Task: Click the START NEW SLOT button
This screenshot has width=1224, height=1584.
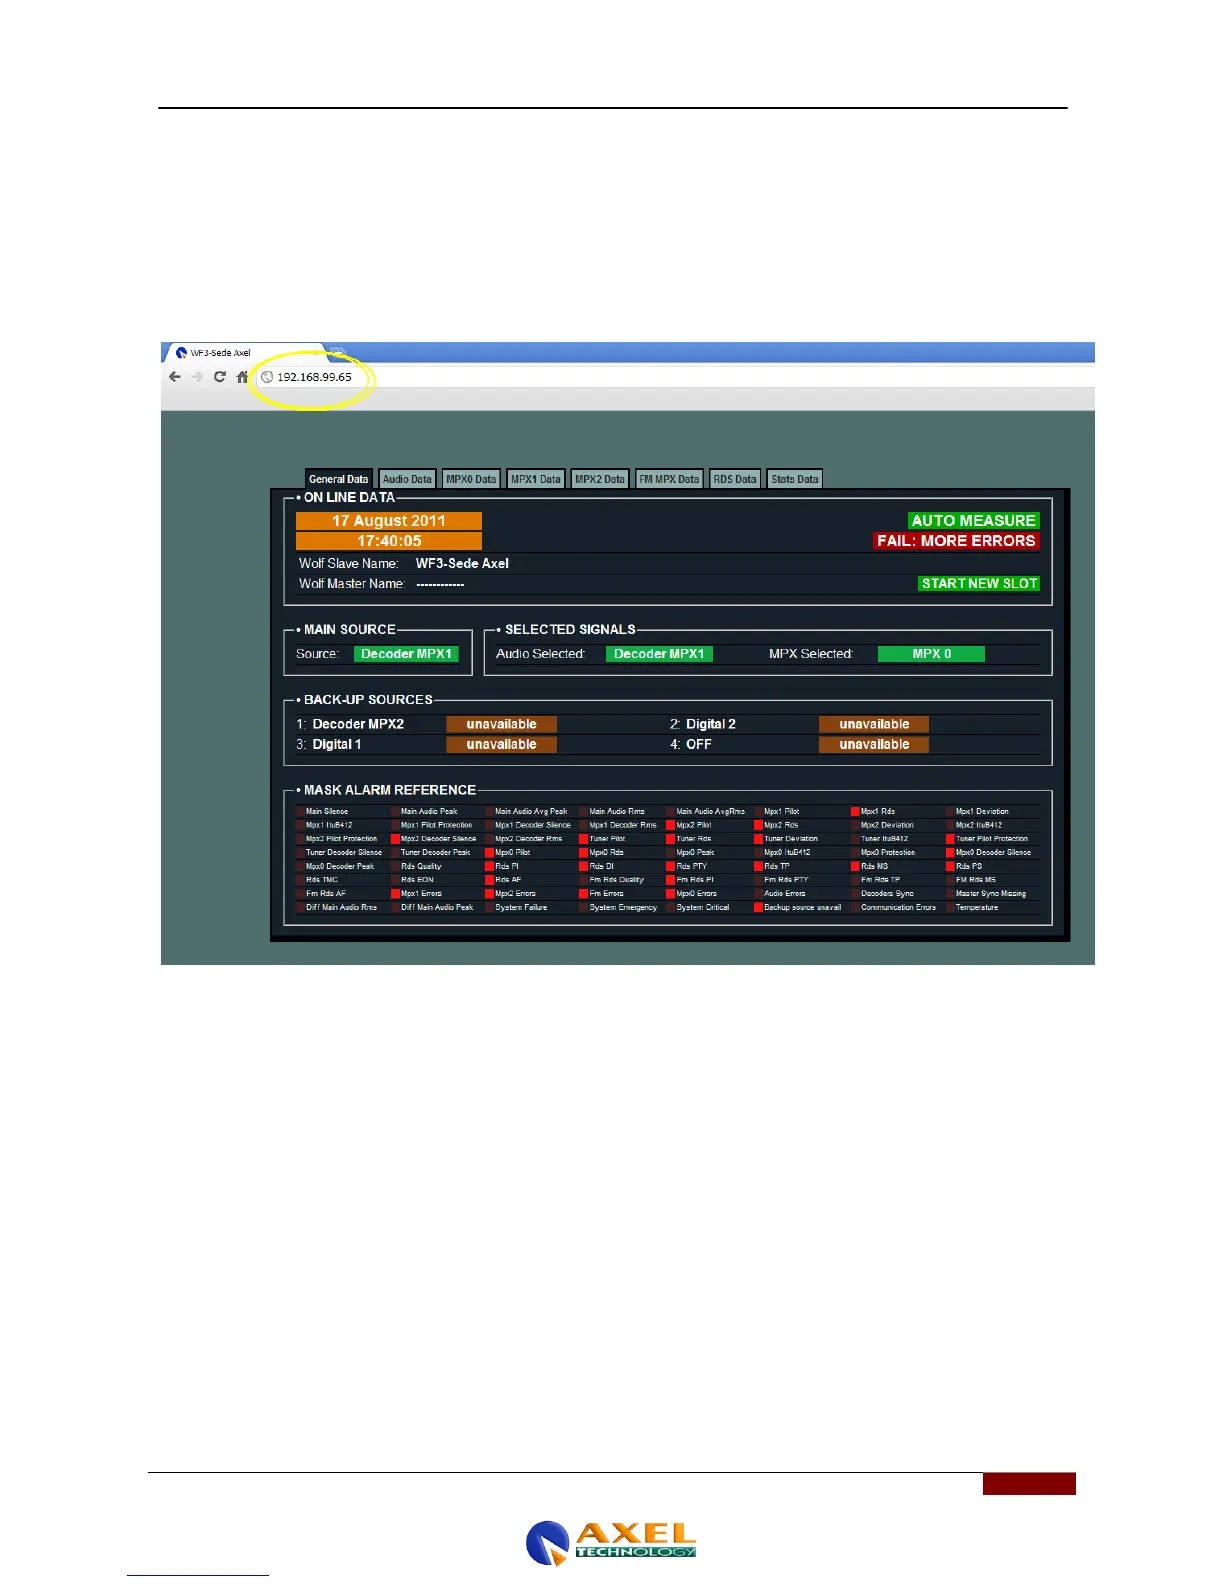Action: (x=980, y=584)
